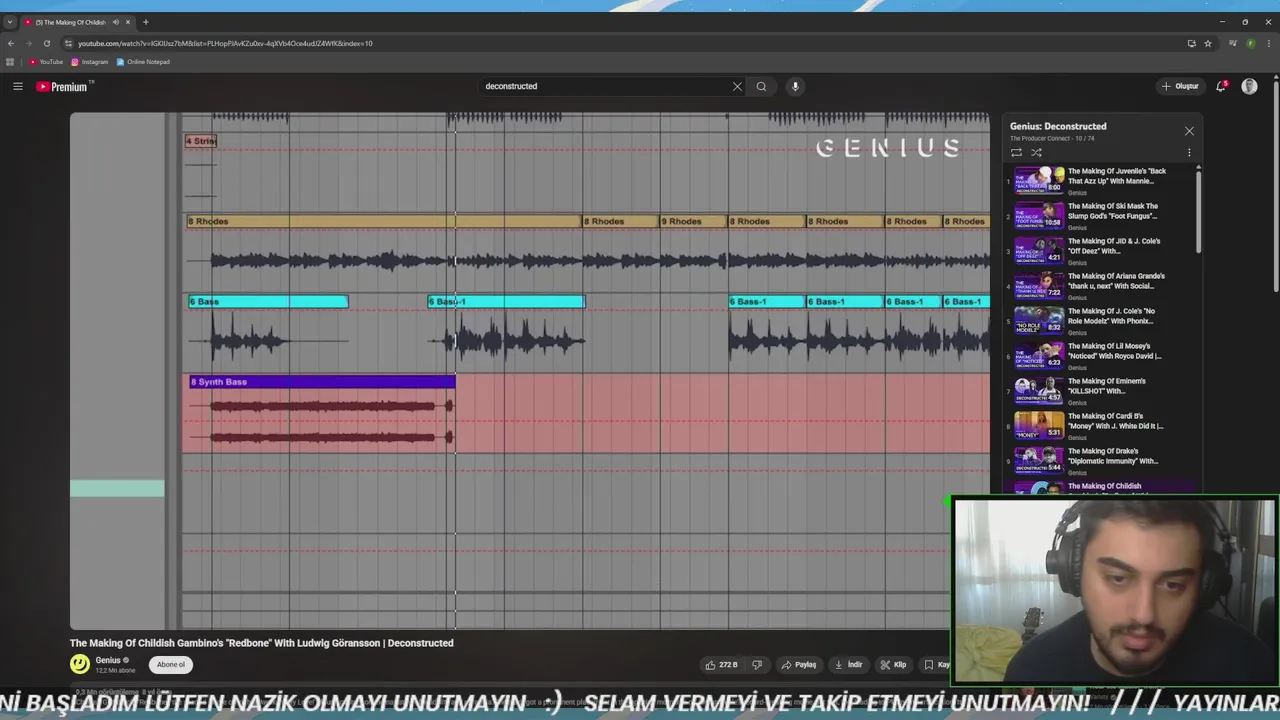Screen dimensions: 1280x720
Task: Go back in browser history
Action: tap(11, 44)
